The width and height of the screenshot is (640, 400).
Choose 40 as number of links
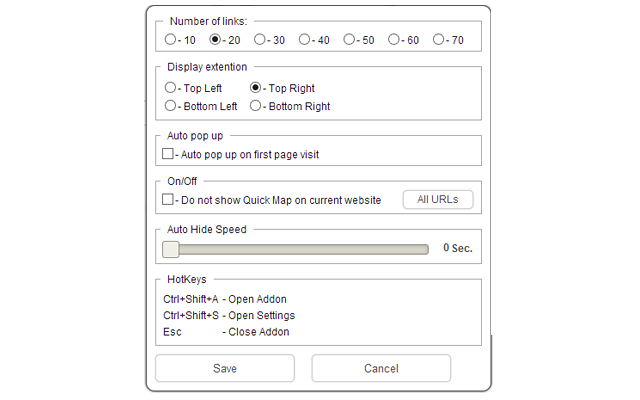click(x=304, y=39)
